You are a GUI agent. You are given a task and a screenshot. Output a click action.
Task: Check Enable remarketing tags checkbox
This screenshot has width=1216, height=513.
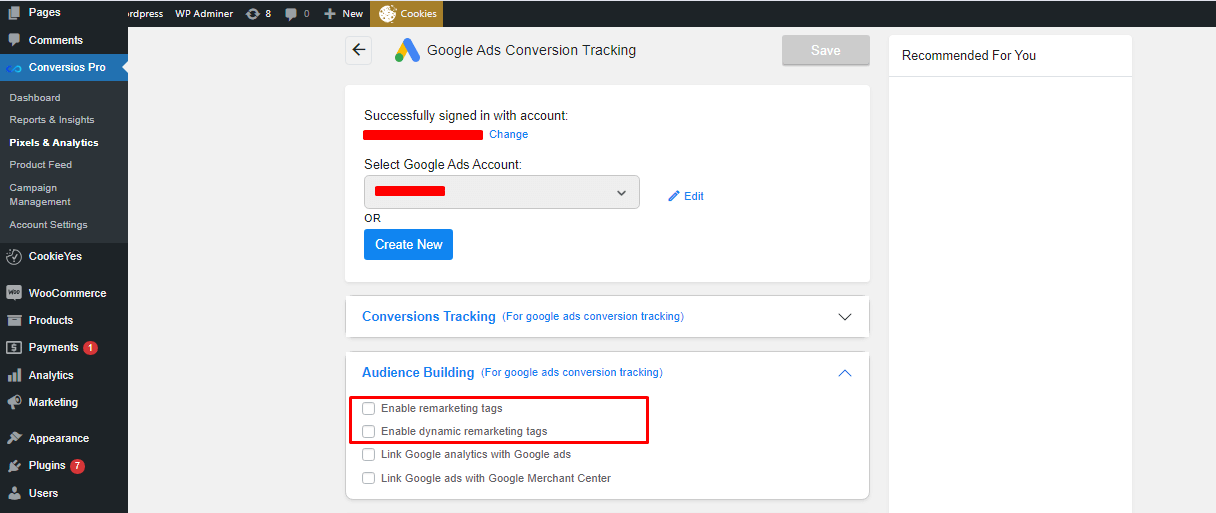(369, 408)
